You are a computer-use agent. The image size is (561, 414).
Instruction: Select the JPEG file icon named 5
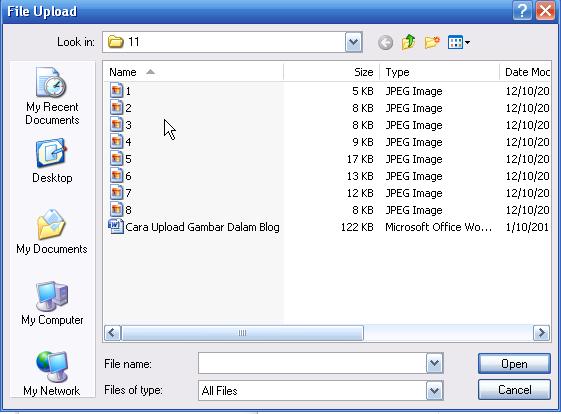[116, 159]
